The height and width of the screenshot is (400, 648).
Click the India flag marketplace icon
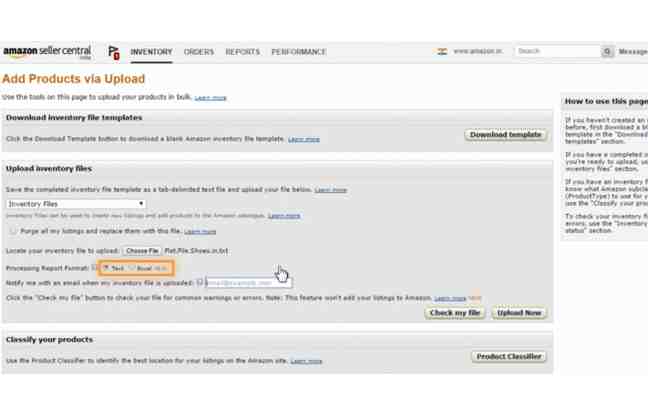click(442, 51)
